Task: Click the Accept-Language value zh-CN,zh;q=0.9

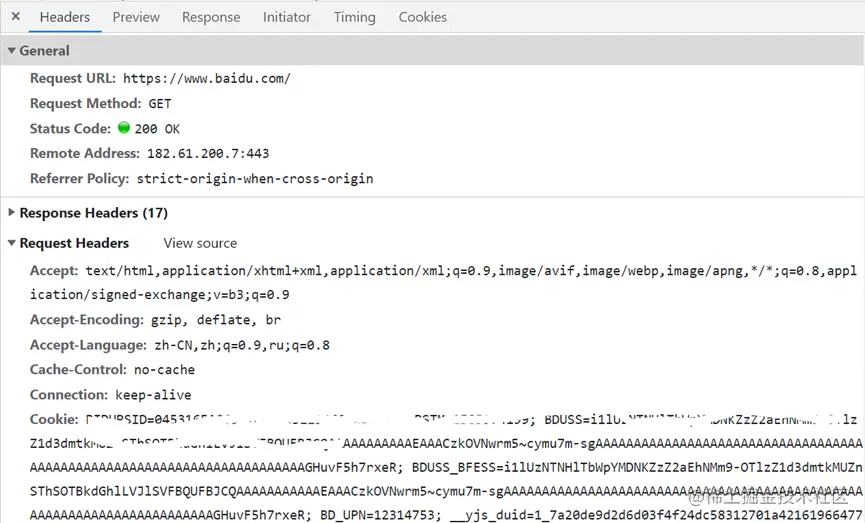Action: (242, 345)
